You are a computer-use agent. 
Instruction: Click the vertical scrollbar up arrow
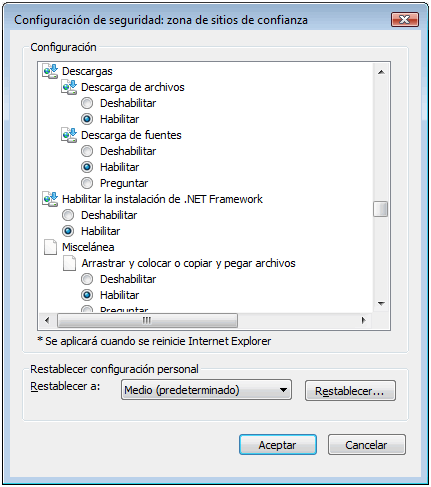pyautogui.click(x=381, y=72)
